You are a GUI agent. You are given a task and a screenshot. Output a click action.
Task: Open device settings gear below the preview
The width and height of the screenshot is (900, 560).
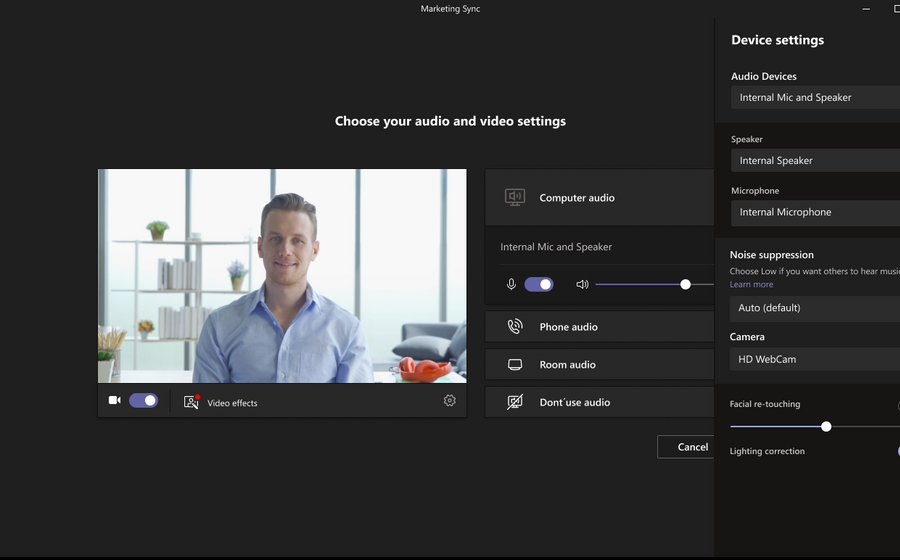[x=449, y=400]
